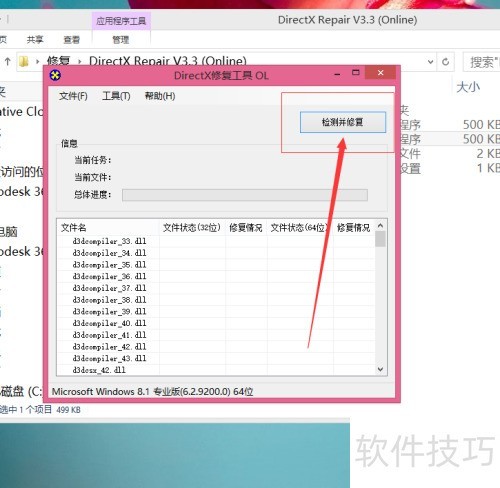Click Explorer status text 选中 1 个项目
This screenshot has height=488, width=500.
pyautogui.click(x=26, y=410)
